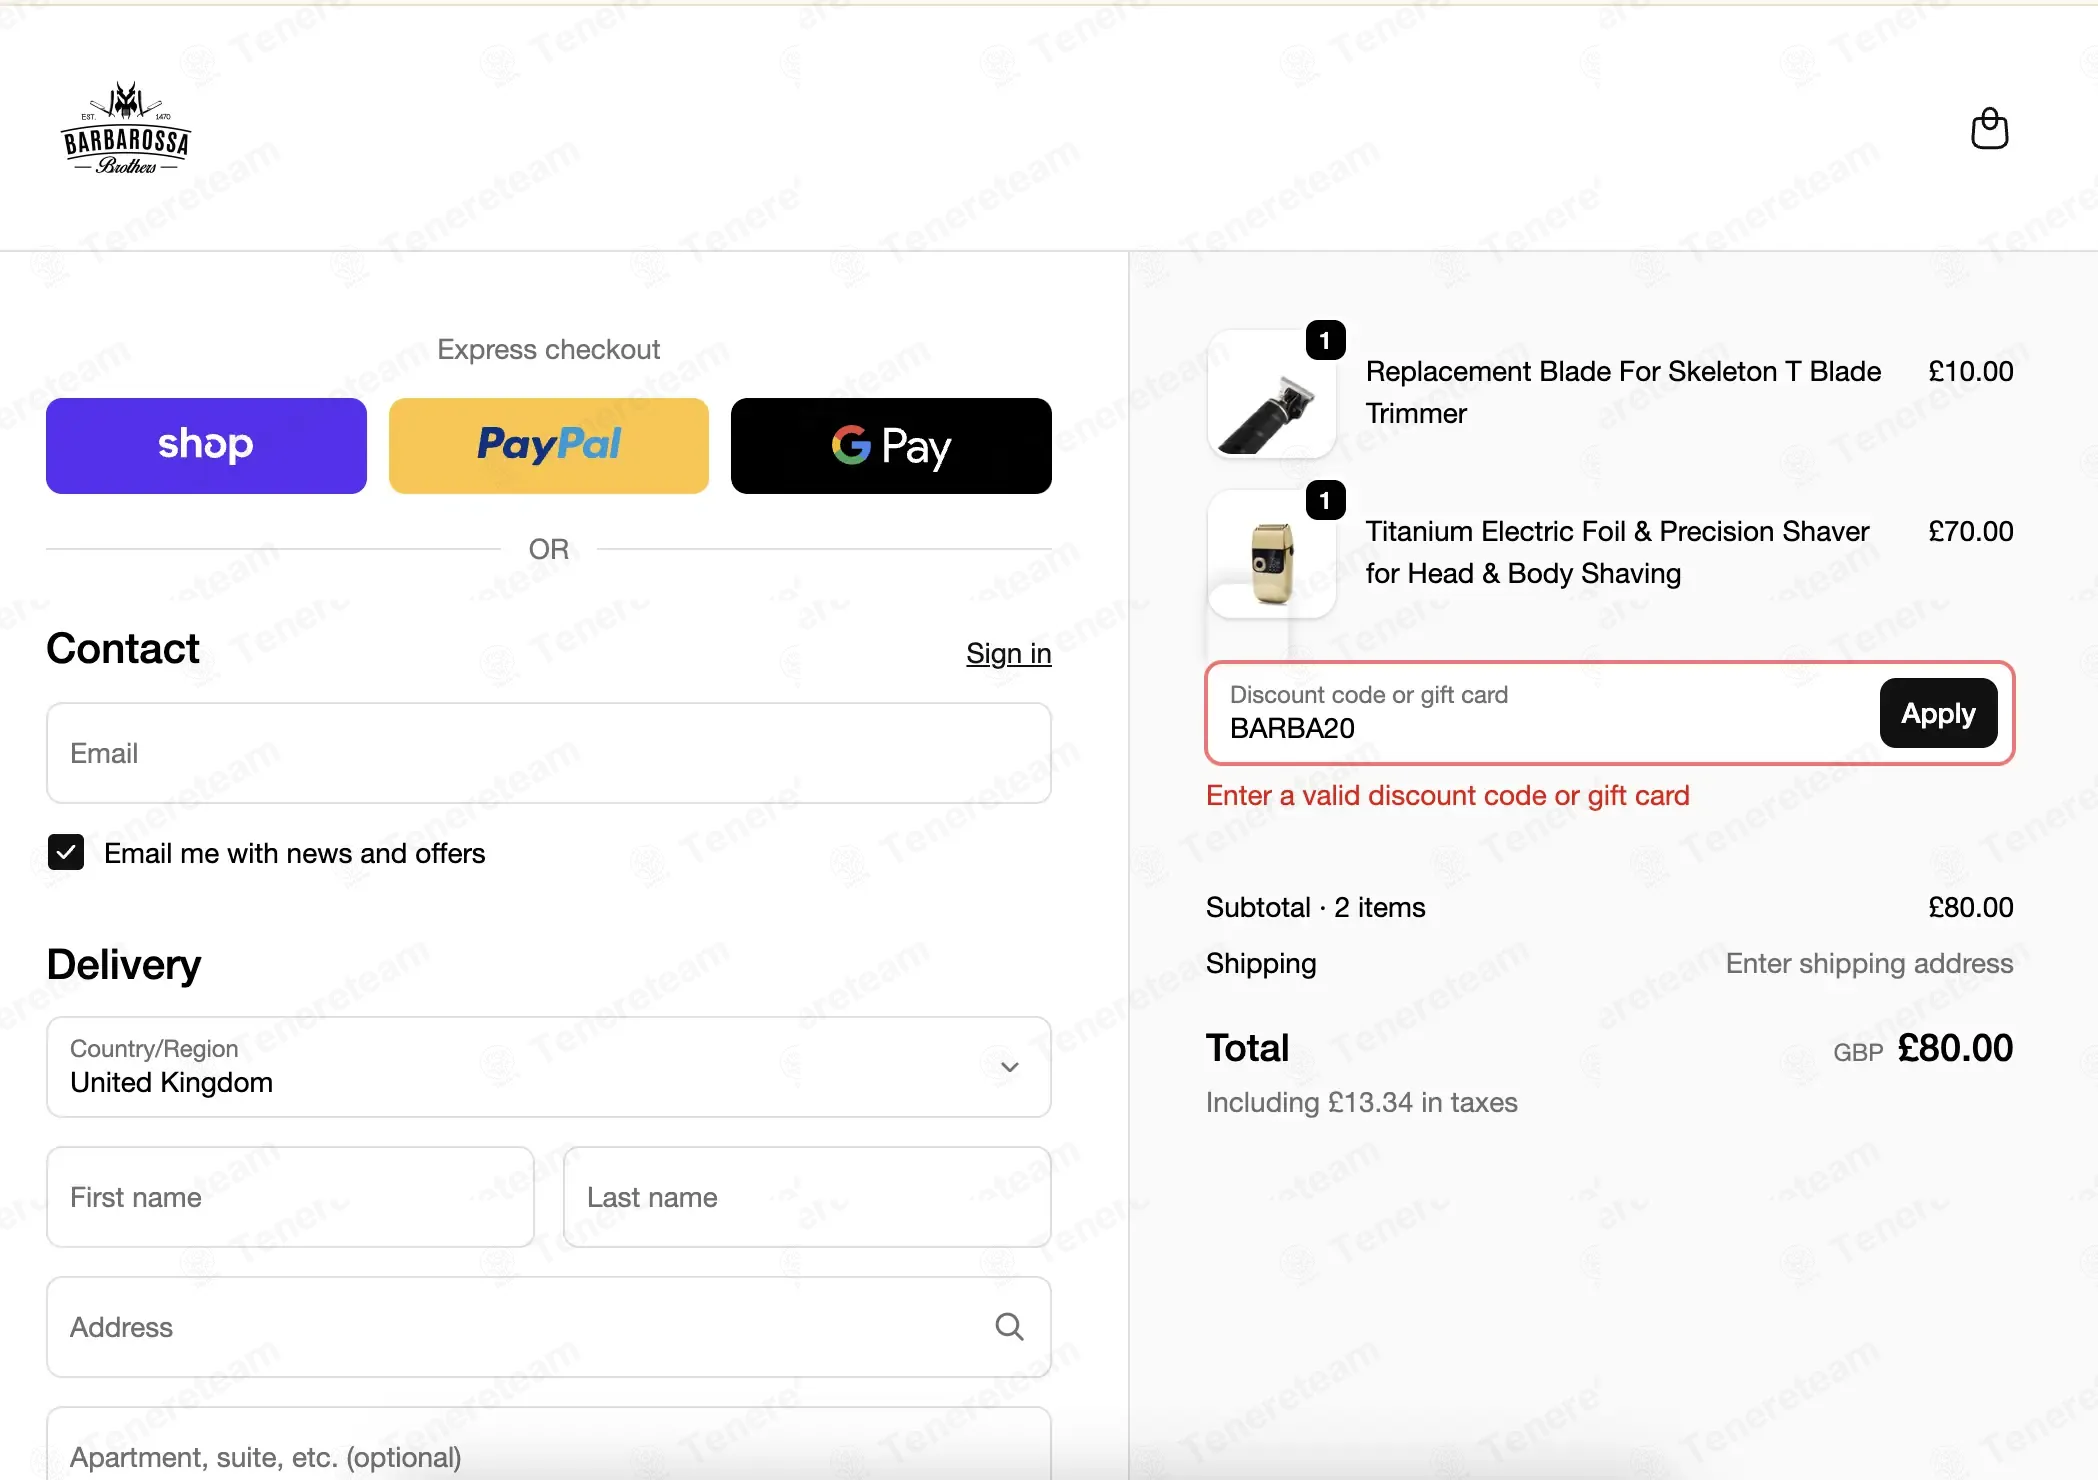Focus the First name field

(291, 1197)
